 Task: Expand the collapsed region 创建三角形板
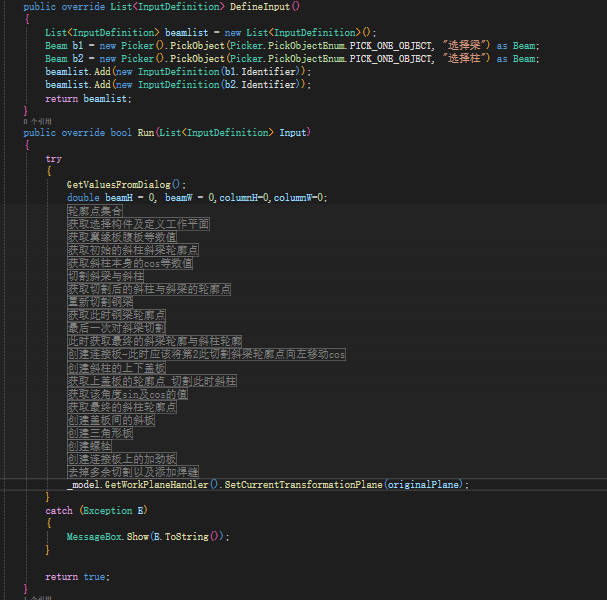(x=100, y=433)
